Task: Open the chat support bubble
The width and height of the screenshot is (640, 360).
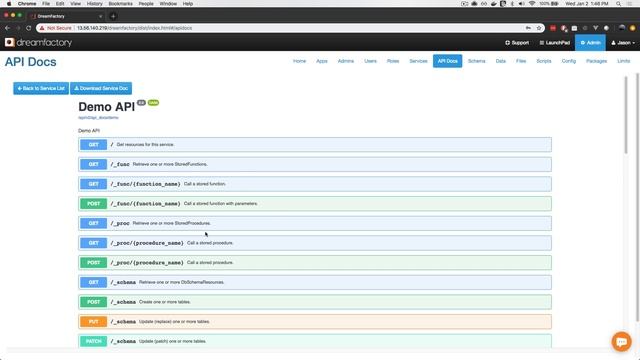Action: 621,341
